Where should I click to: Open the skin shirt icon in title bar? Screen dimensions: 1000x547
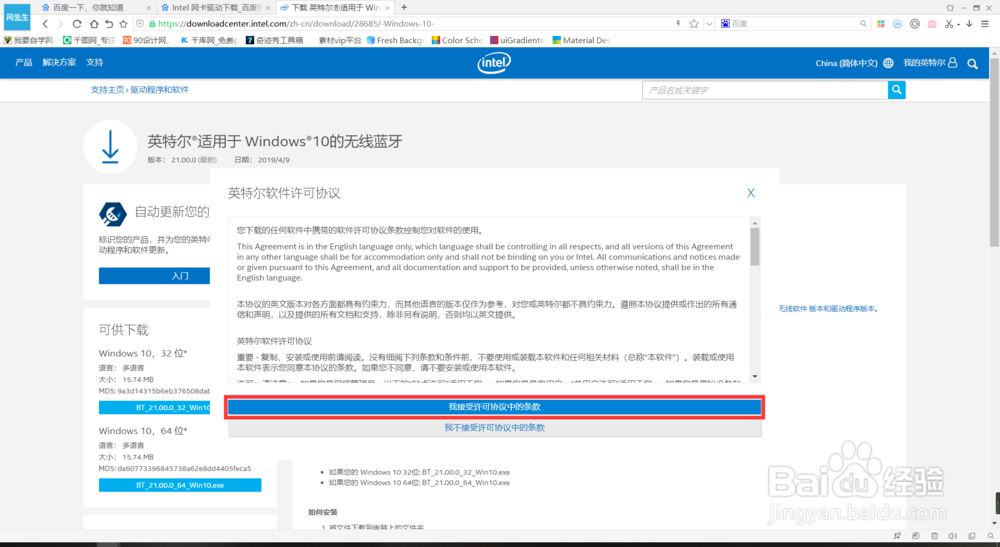(950, 8)
